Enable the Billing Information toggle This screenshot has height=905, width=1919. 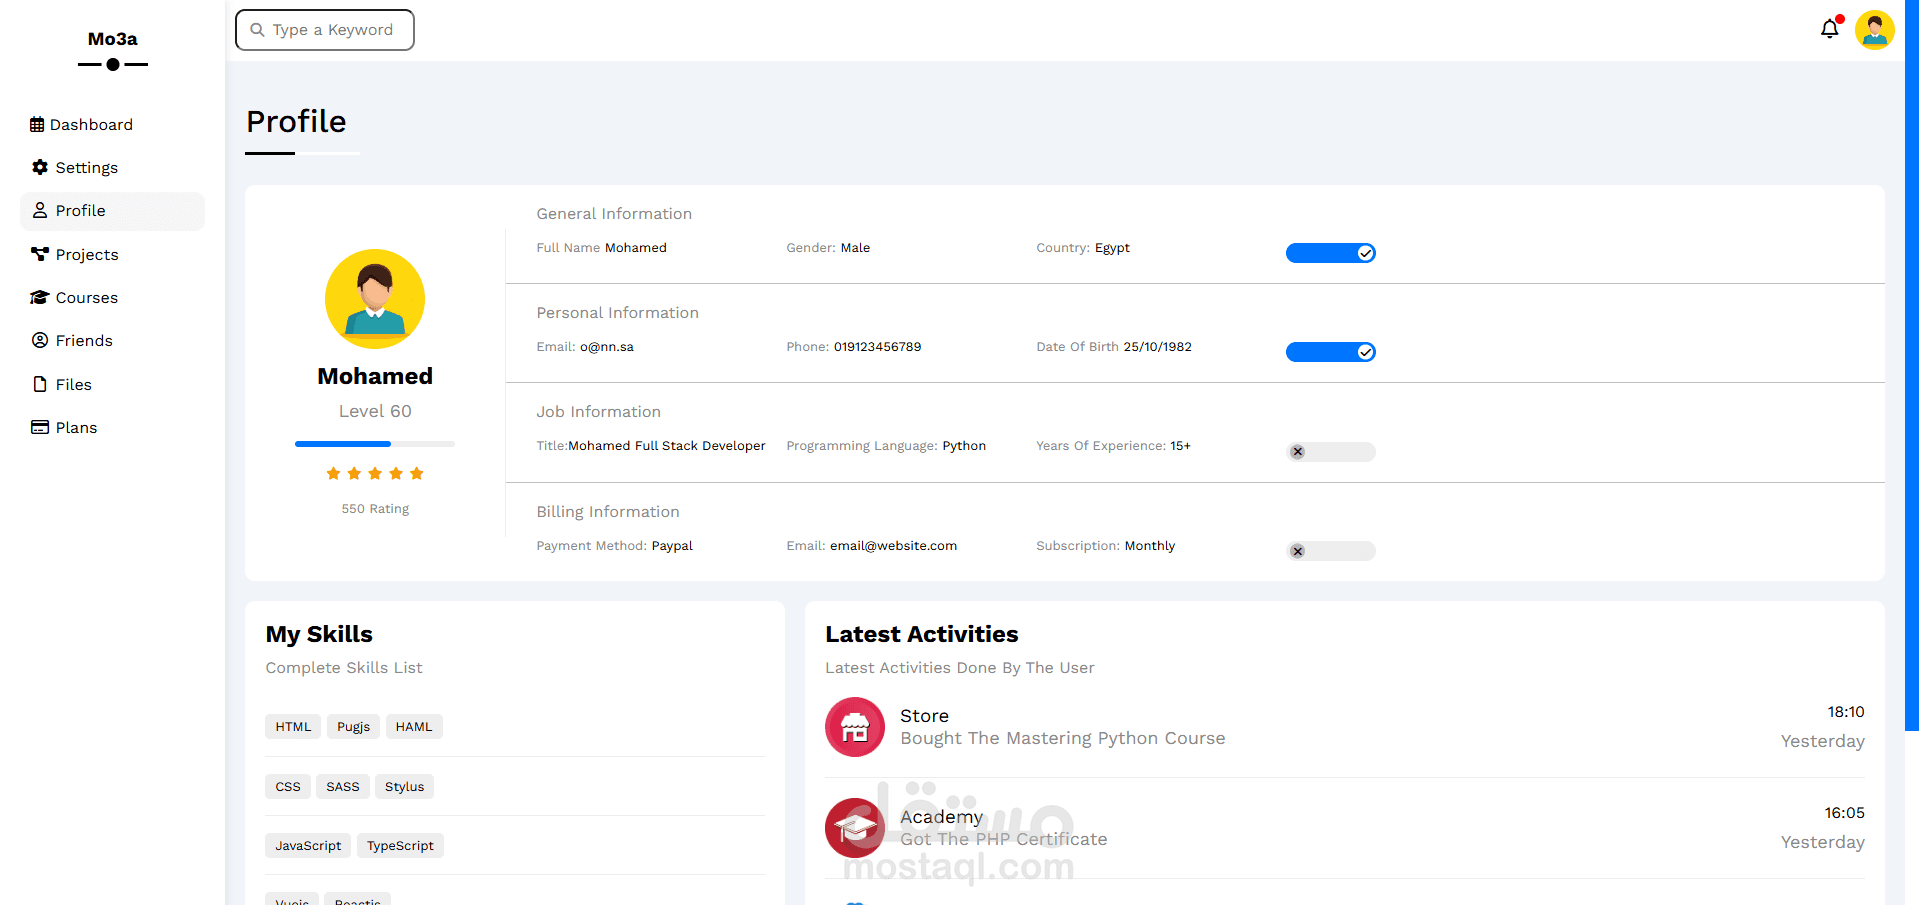point(1331,551)
